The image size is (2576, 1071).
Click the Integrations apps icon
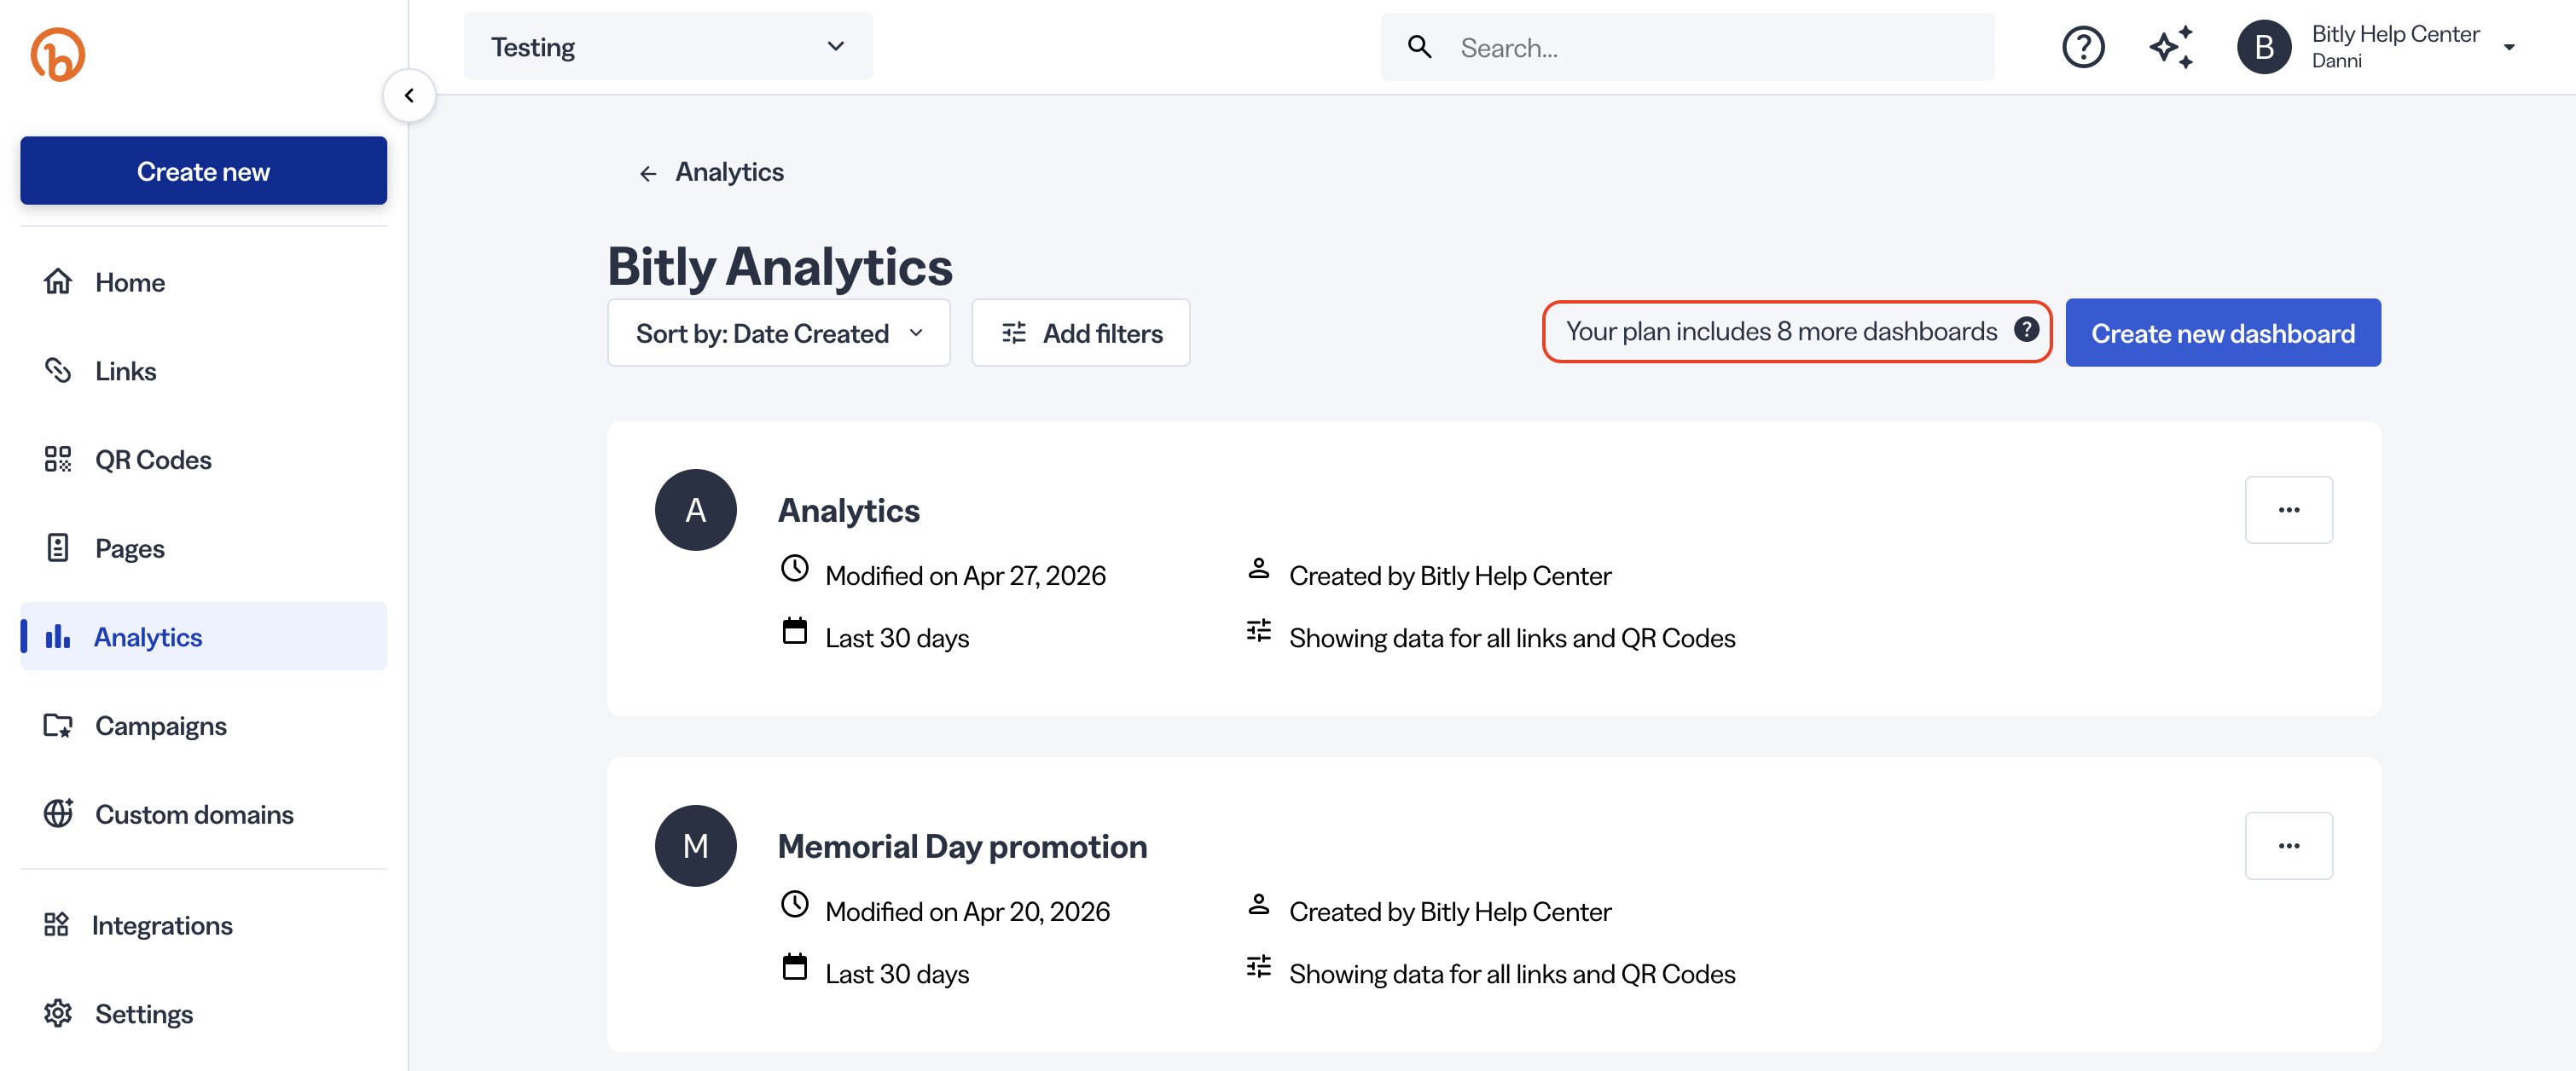point(56,924)
